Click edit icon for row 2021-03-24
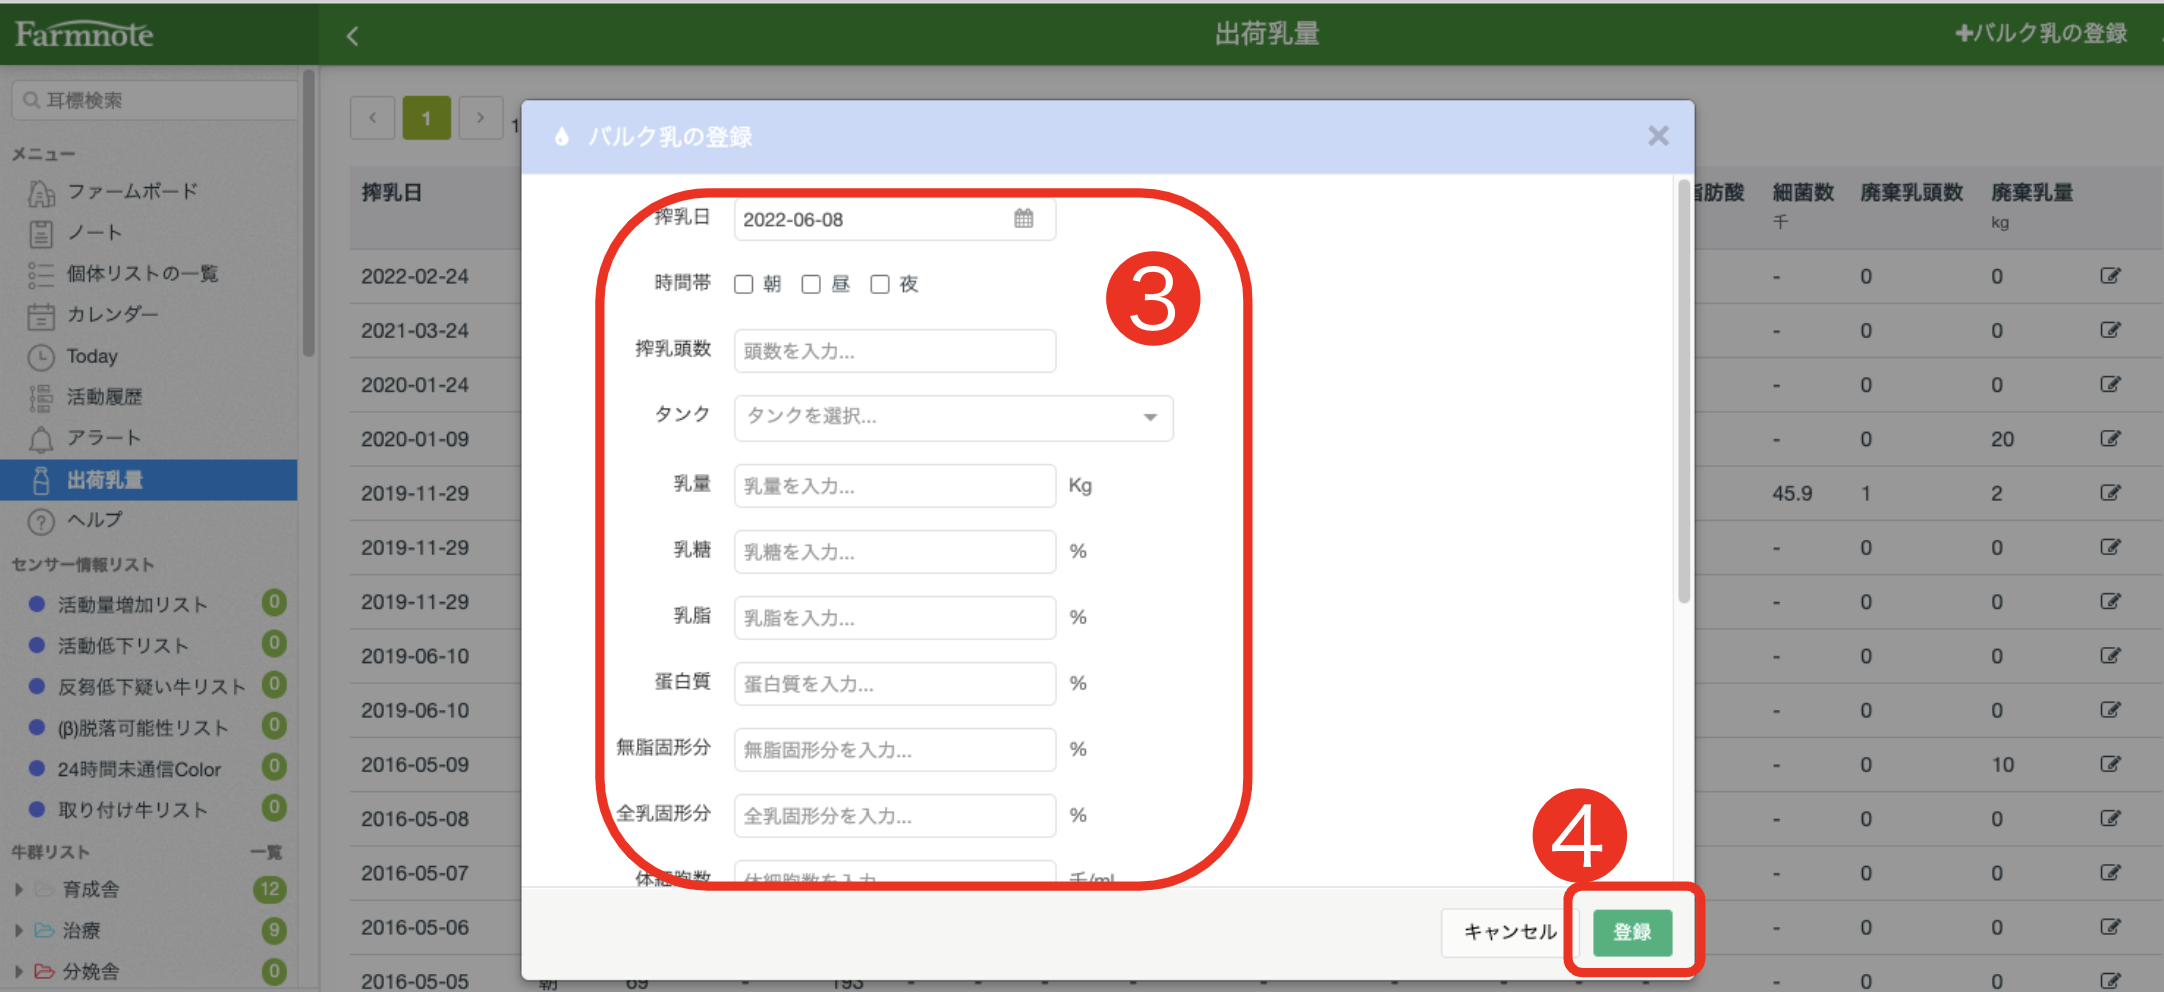The height and width of the screenshot is (992, 2164). click(x=2110, y=330)
